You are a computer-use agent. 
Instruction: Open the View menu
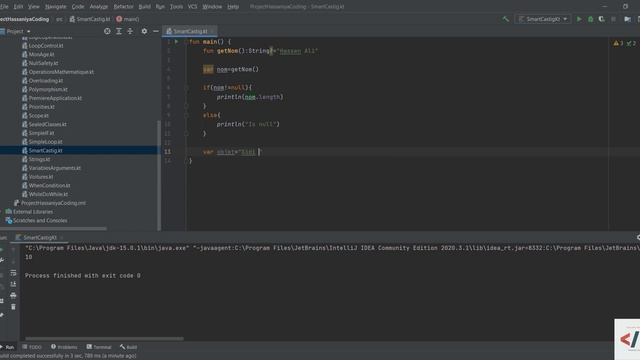click(34, 7)
